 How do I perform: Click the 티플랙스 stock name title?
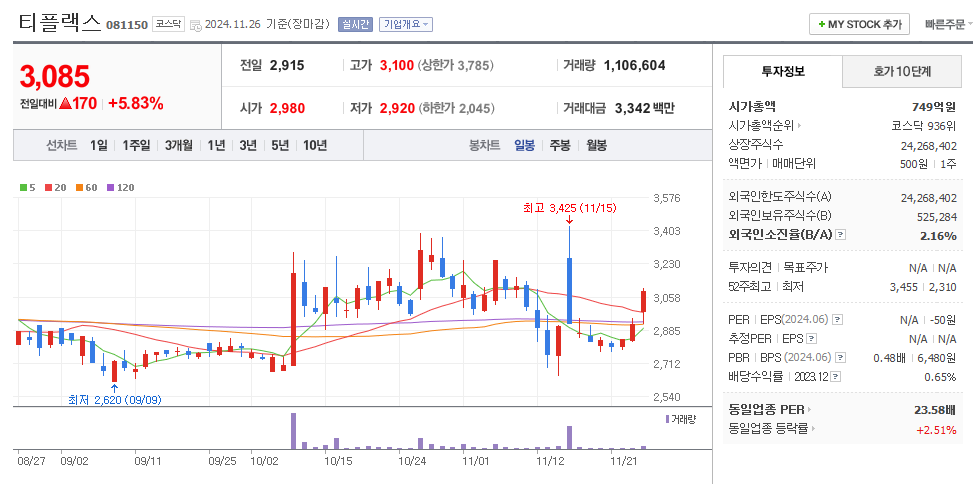click(x=59, y=24)
